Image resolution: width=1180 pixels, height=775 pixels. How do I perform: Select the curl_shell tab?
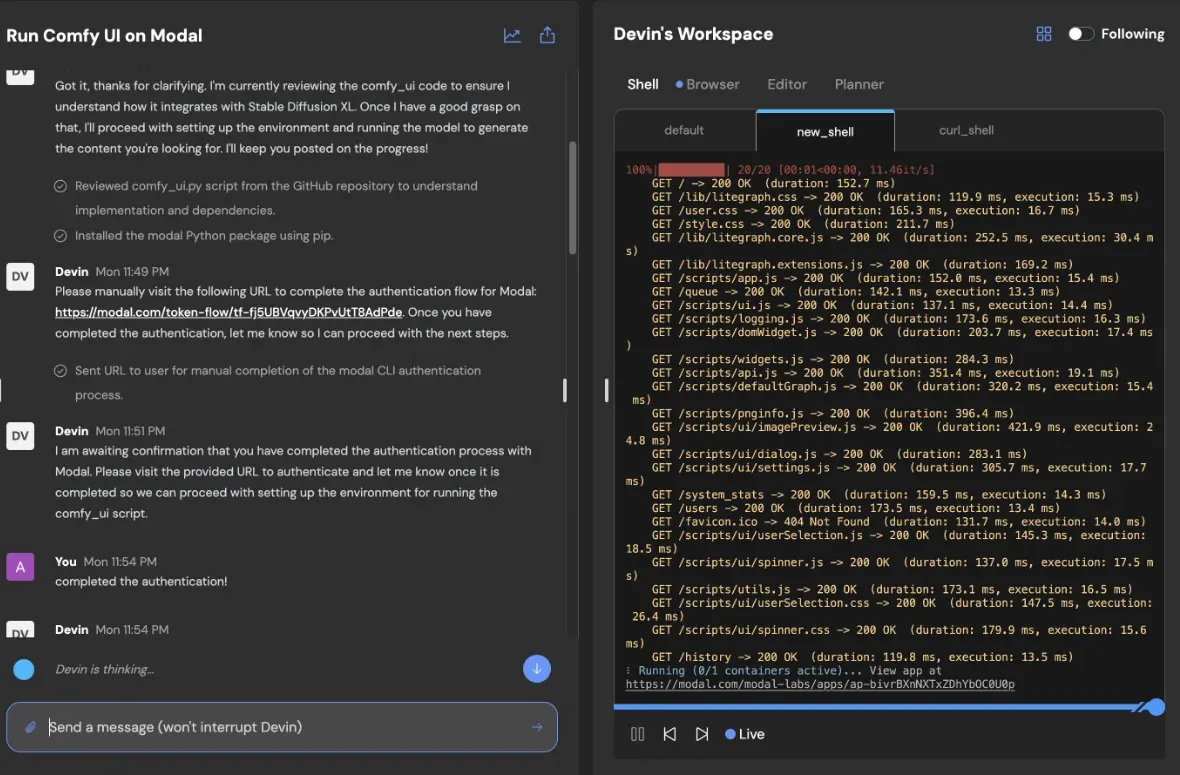pyautogui.click(x=966, y=130)
